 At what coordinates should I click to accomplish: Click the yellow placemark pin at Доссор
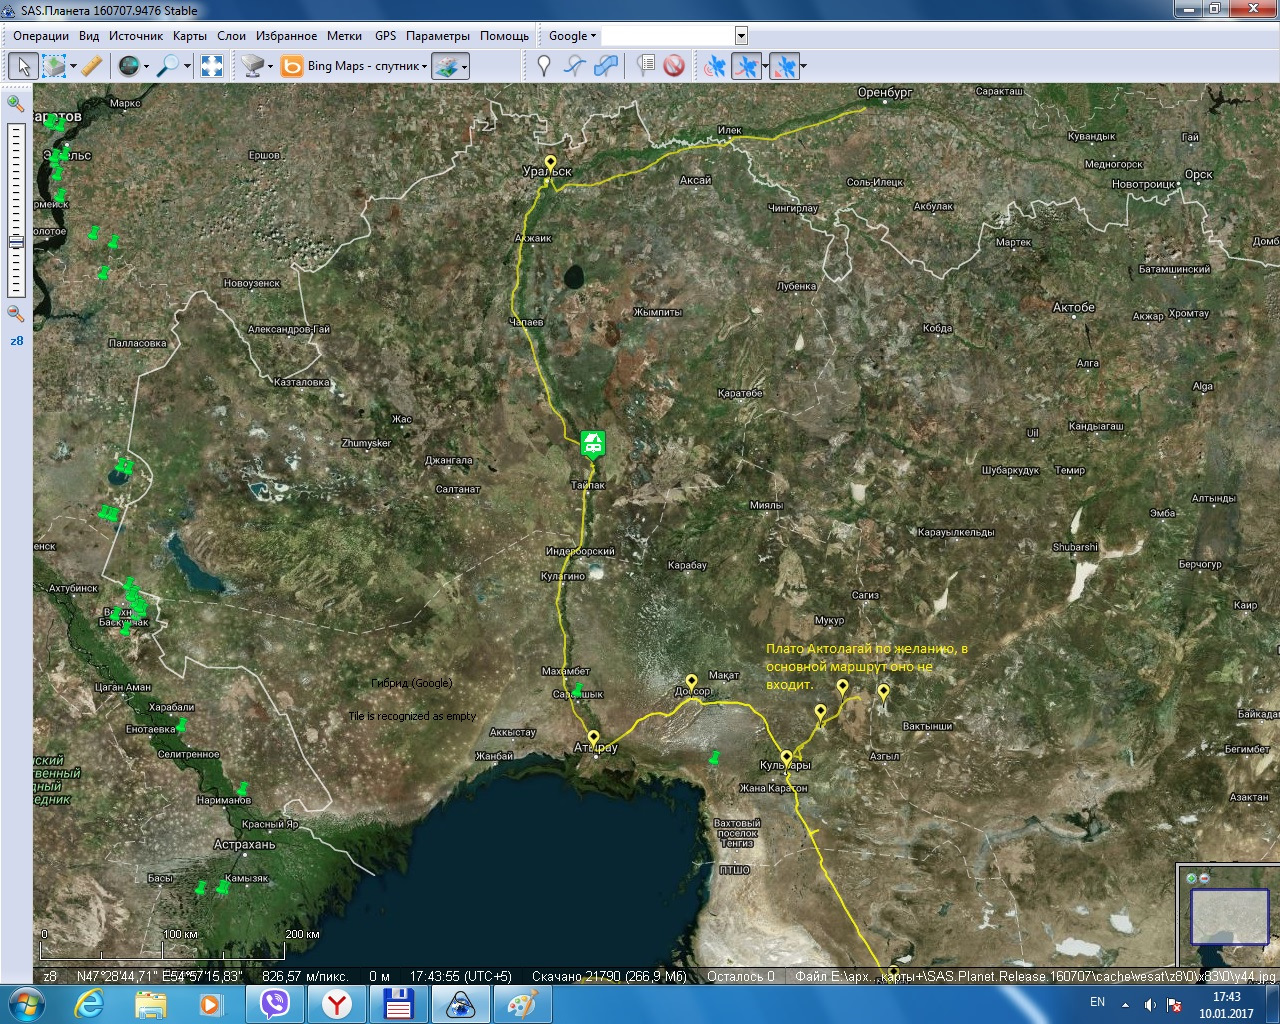pyautogui.click(x=691, y=683)
